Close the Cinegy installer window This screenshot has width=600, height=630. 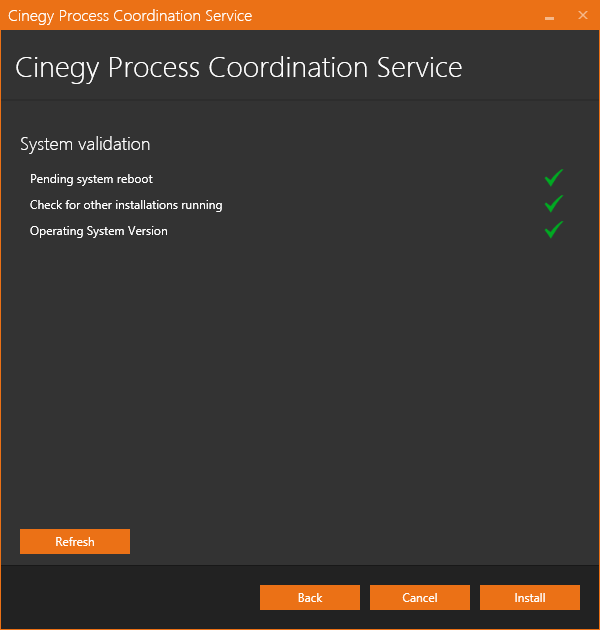click(583, 15)
